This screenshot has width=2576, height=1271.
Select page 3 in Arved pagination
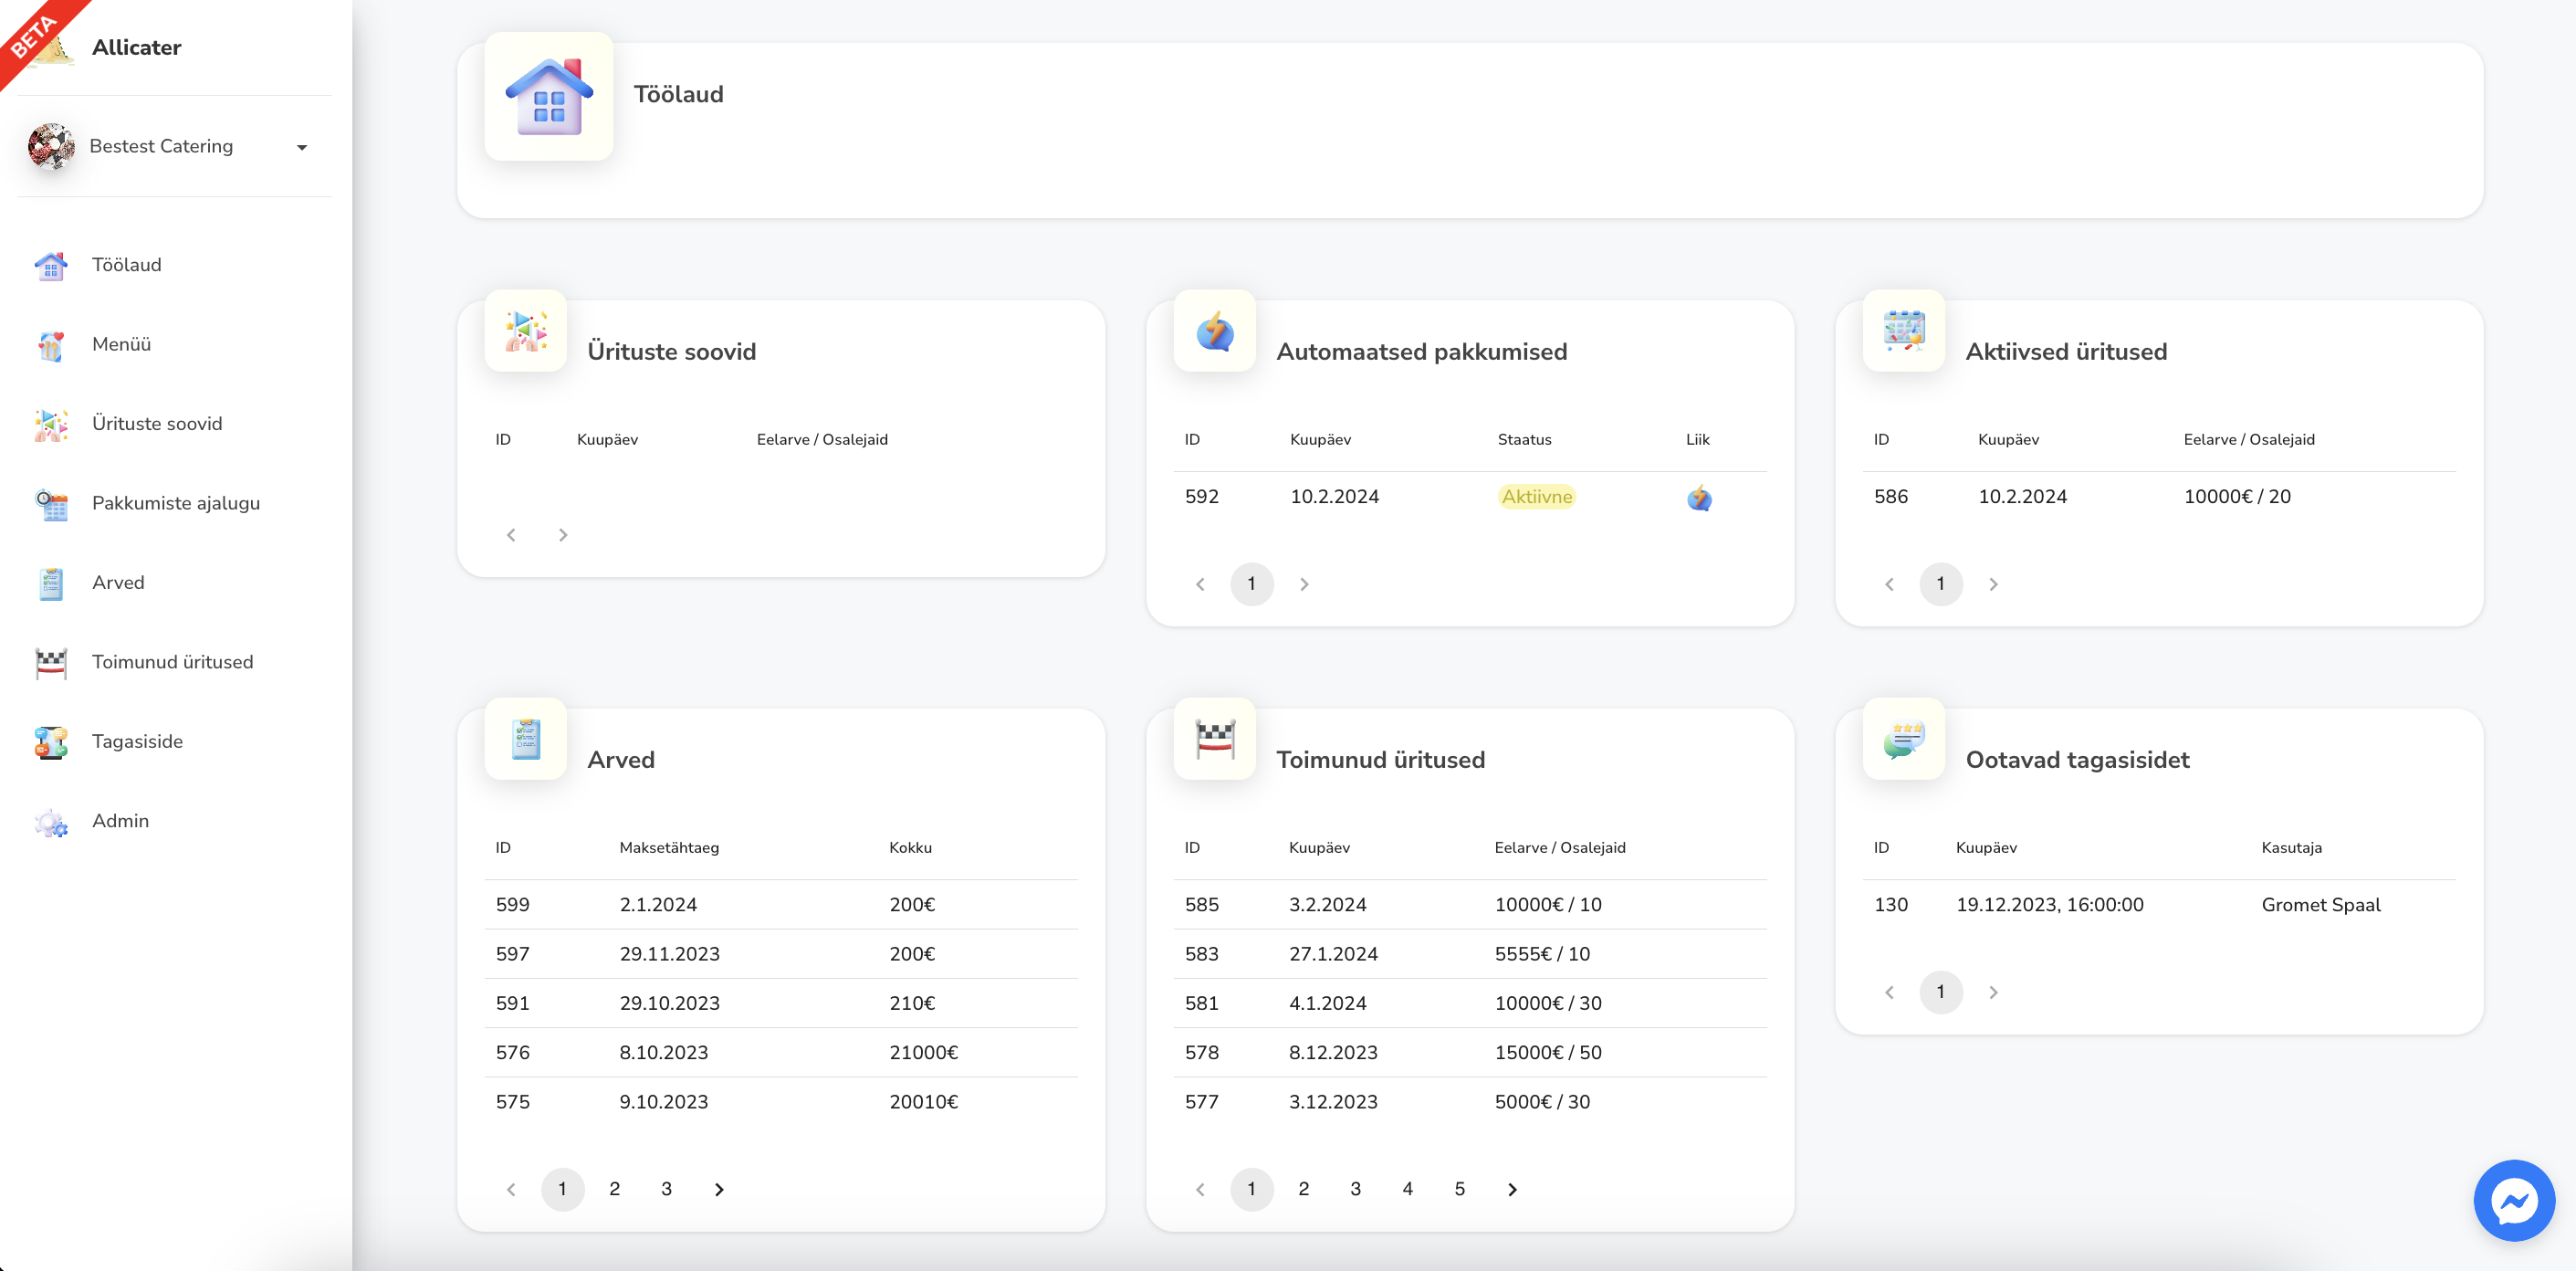(666, 1189)
